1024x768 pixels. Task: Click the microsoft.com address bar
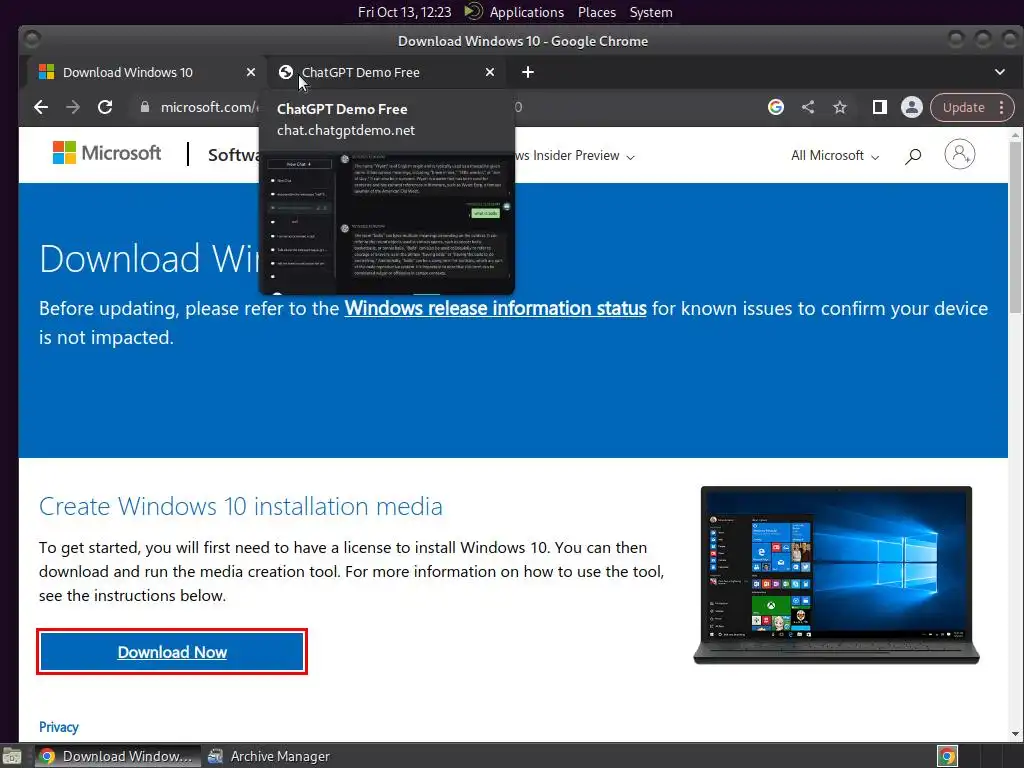pos(209,107)
